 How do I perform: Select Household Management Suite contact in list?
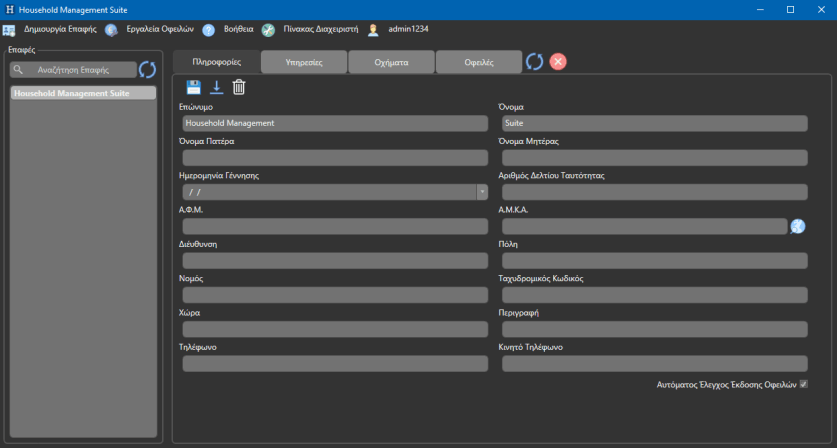83,93
